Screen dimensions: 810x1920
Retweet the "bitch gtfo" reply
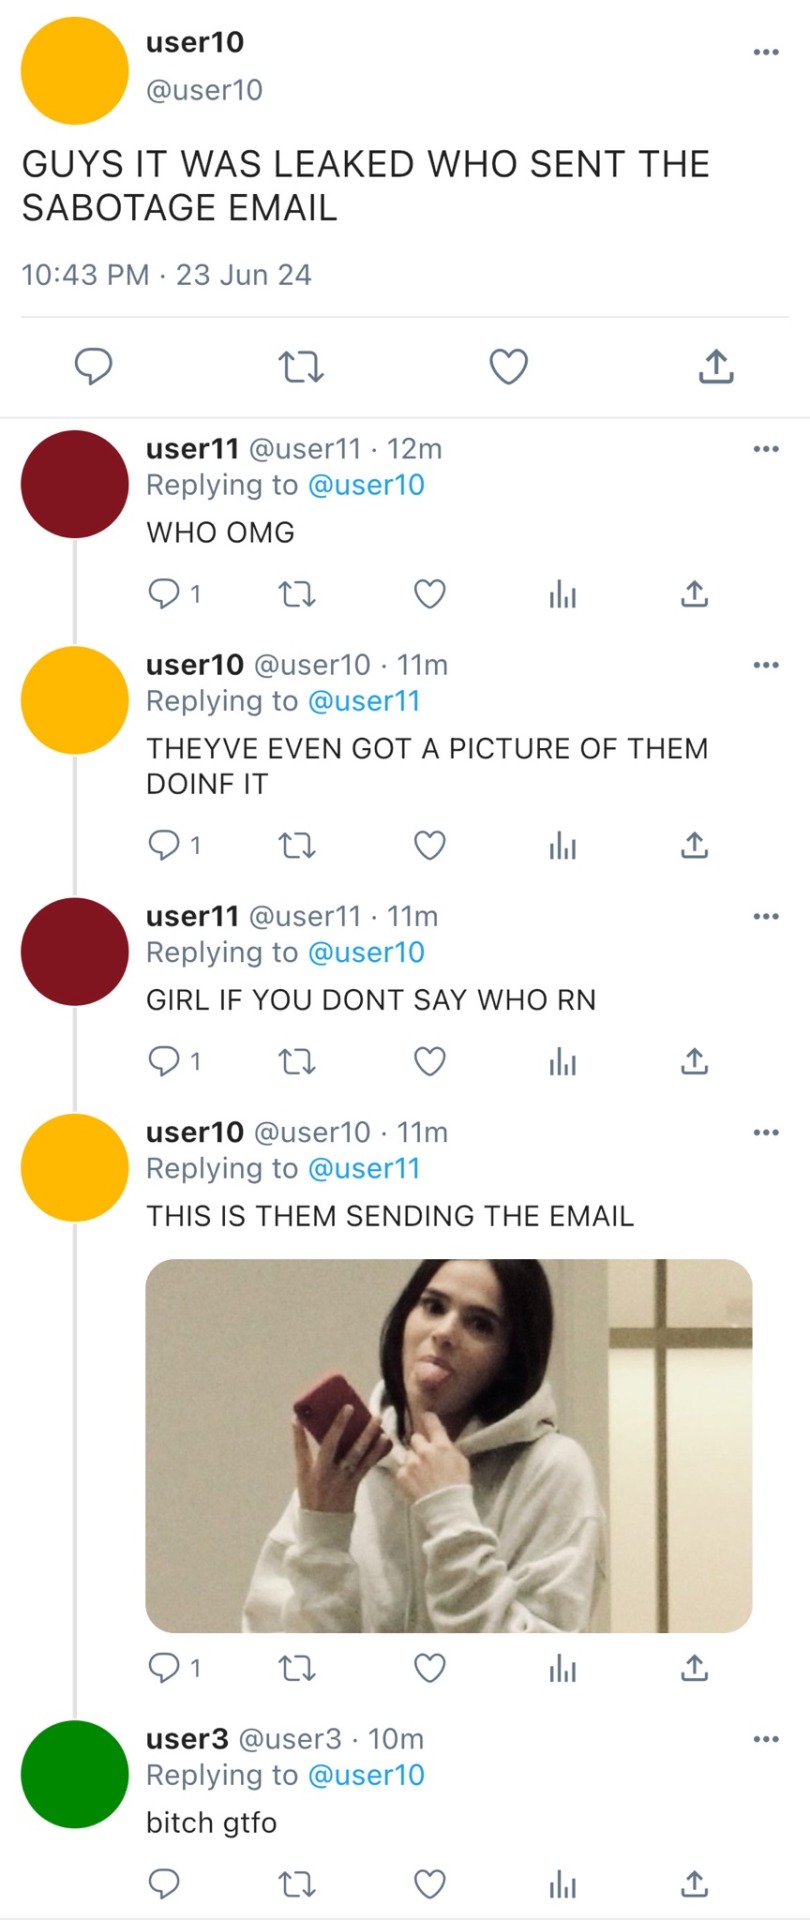coord(296,1885)
